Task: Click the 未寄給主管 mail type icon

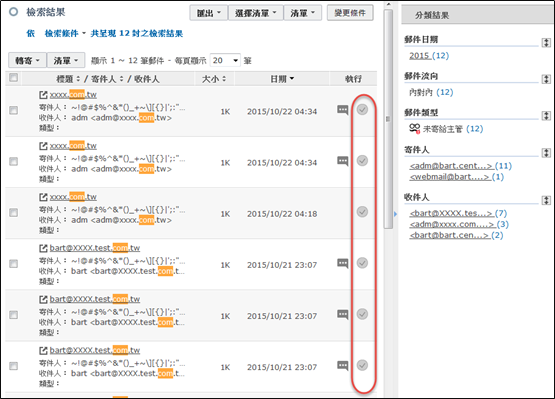Action: (414, 129)
